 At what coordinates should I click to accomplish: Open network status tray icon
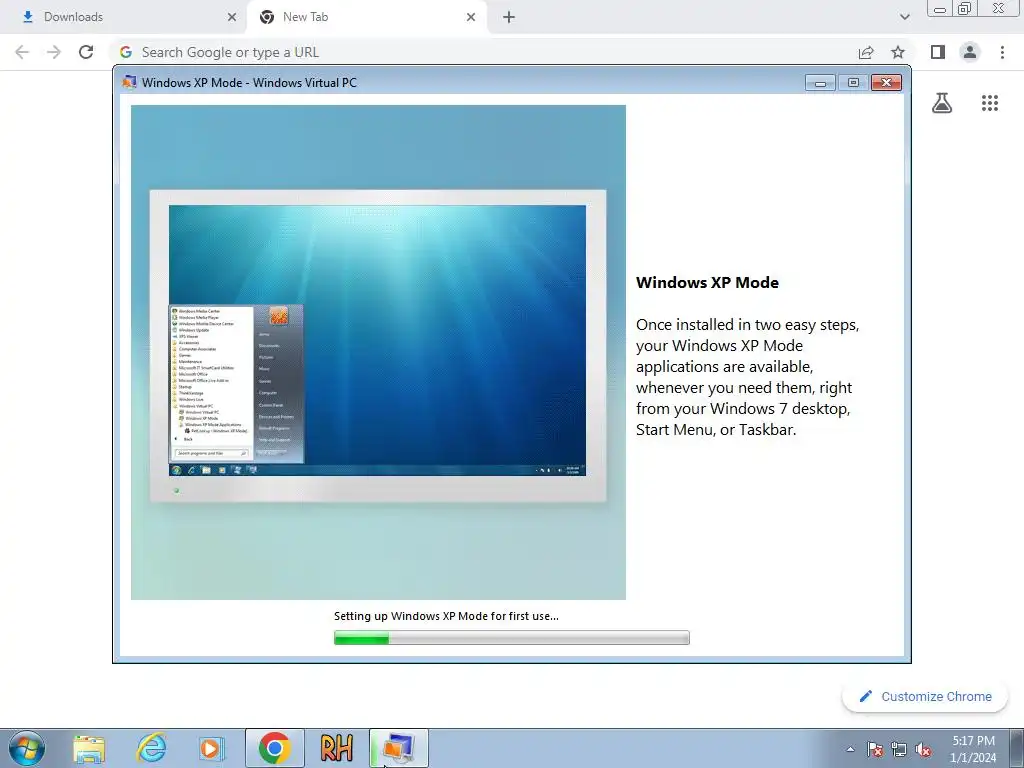[899, 749]
